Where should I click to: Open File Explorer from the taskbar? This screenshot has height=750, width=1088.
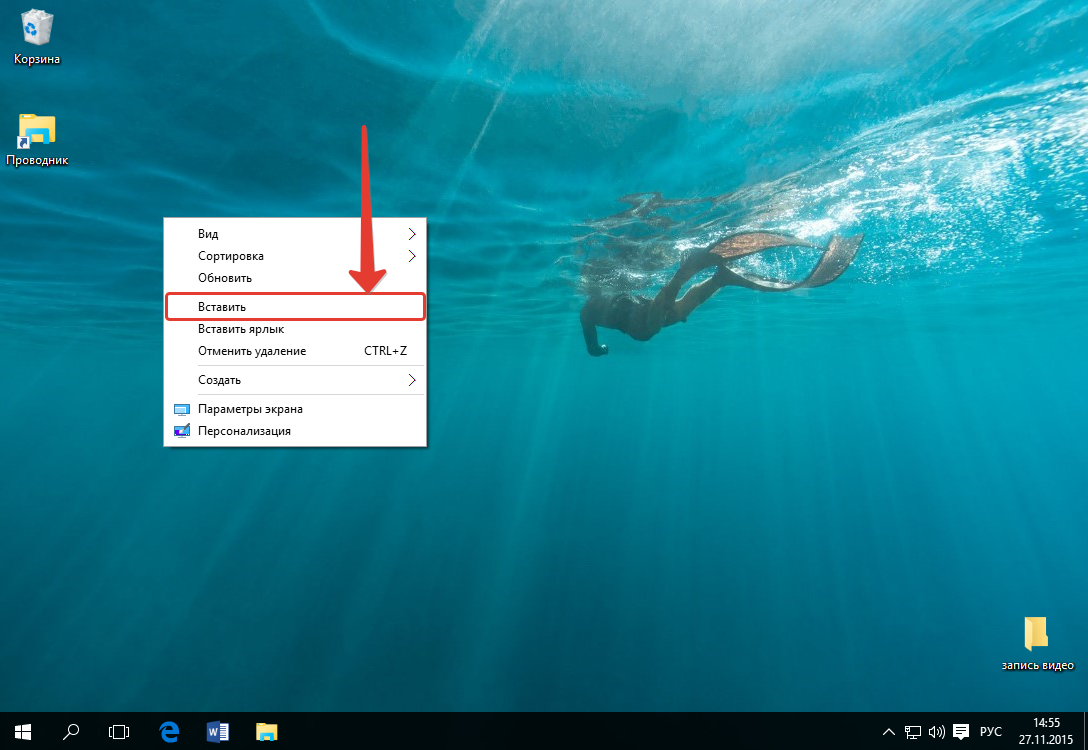point(266,732)
